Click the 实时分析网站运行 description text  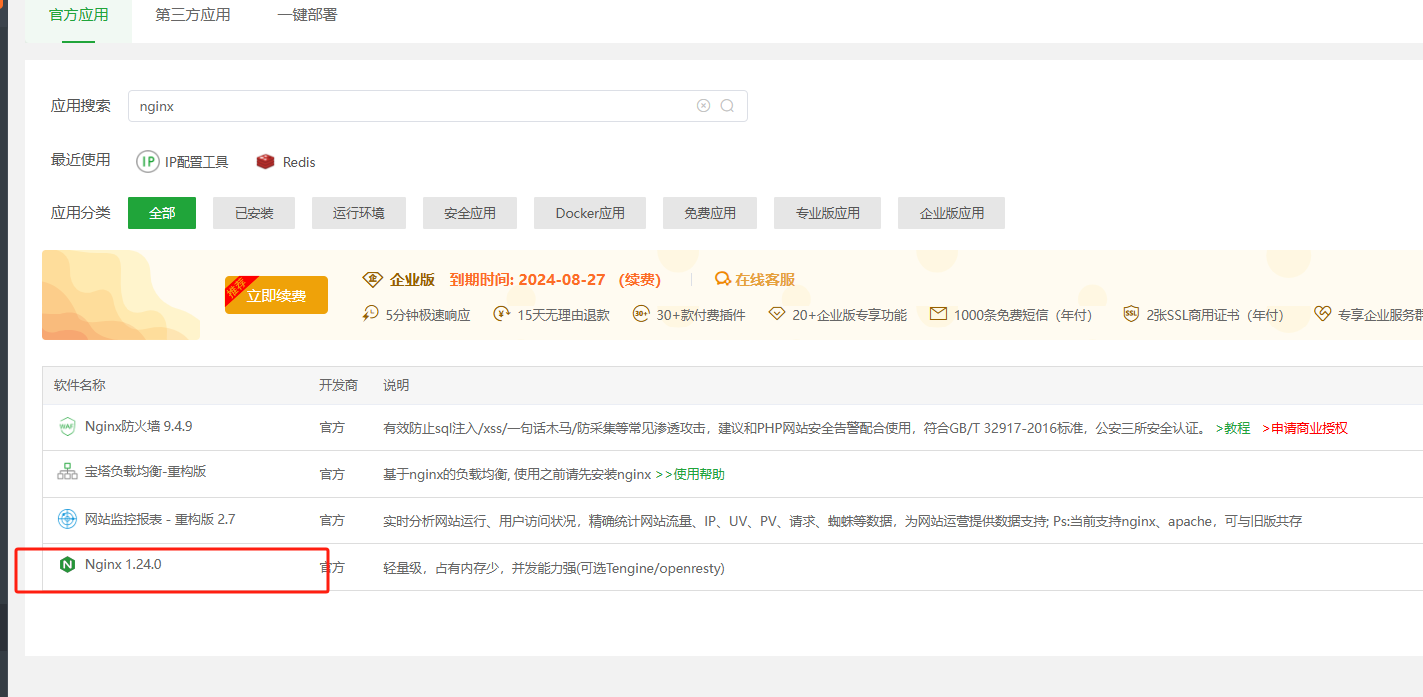842,521
